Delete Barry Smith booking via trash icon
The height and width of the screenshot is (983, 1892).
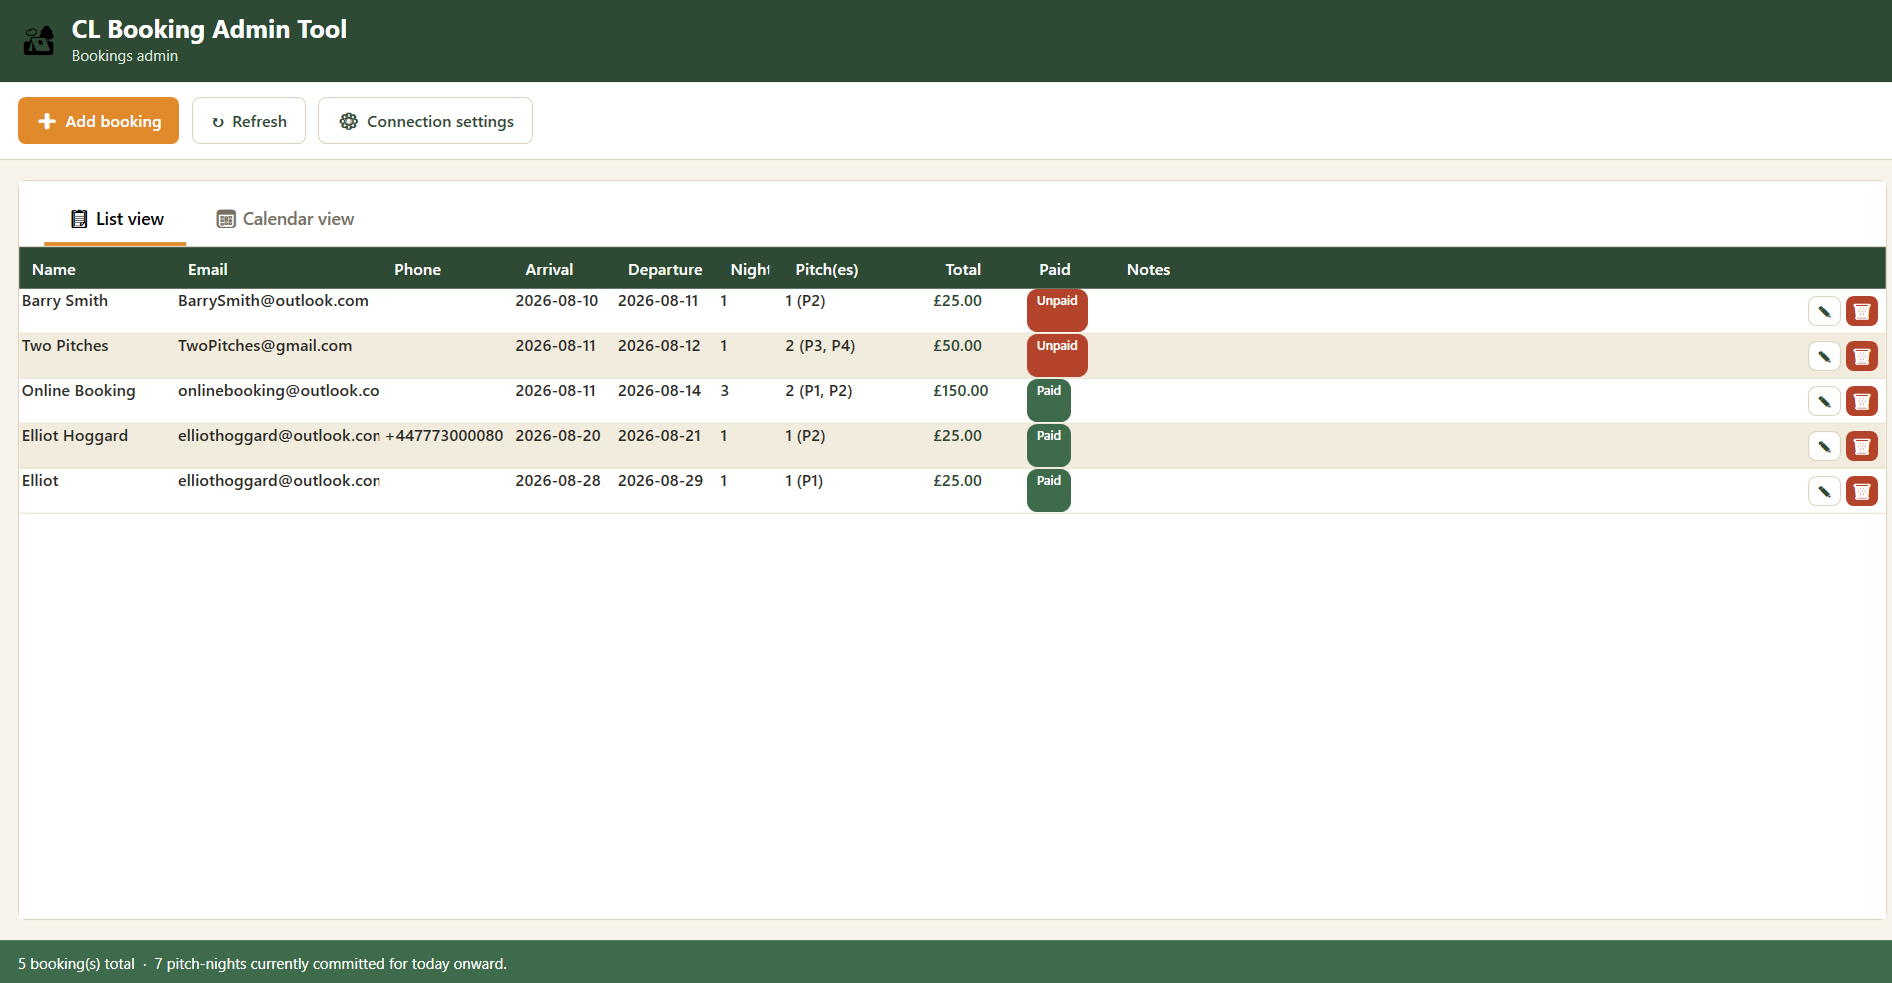tap(1861, 311)
